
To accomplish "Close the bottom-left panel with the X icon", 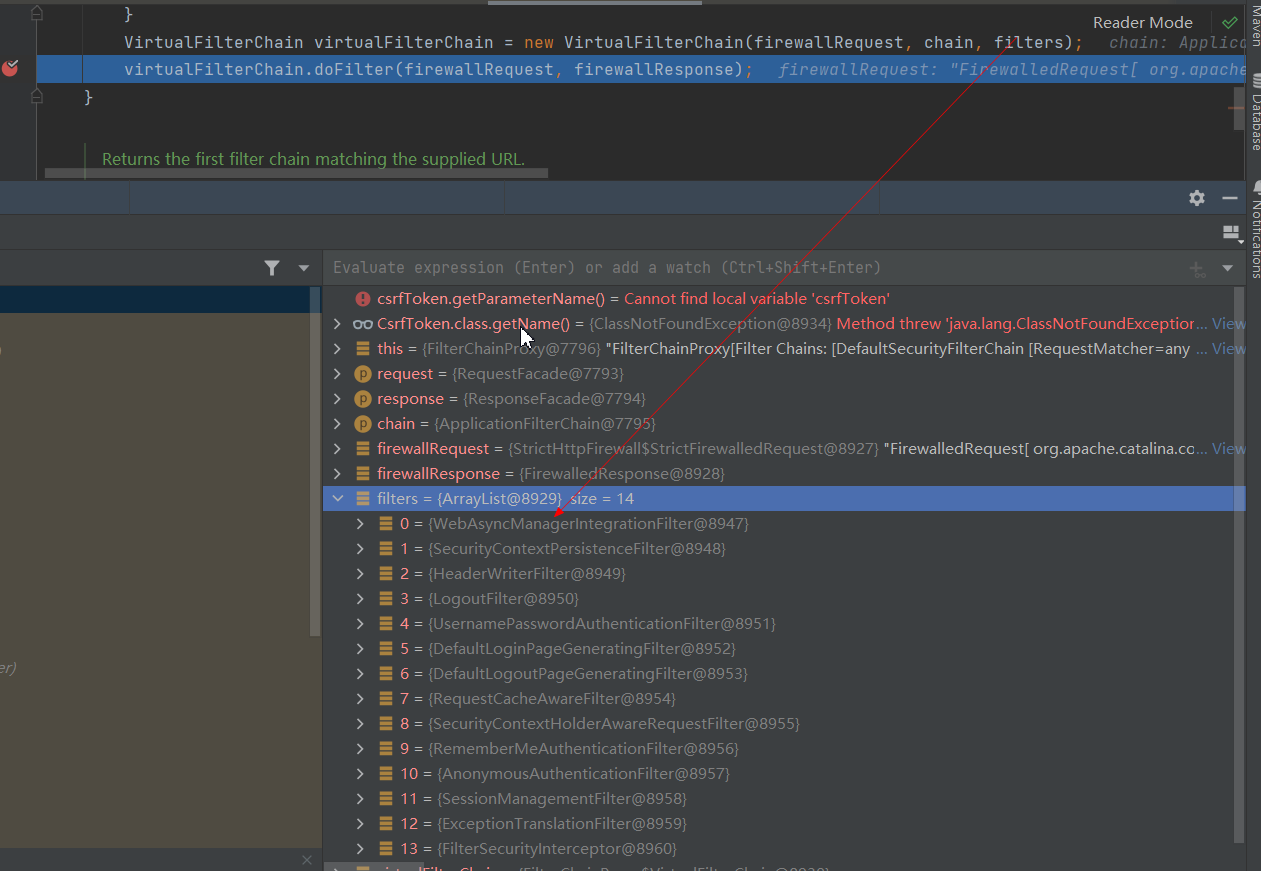I will coord(307,860).
